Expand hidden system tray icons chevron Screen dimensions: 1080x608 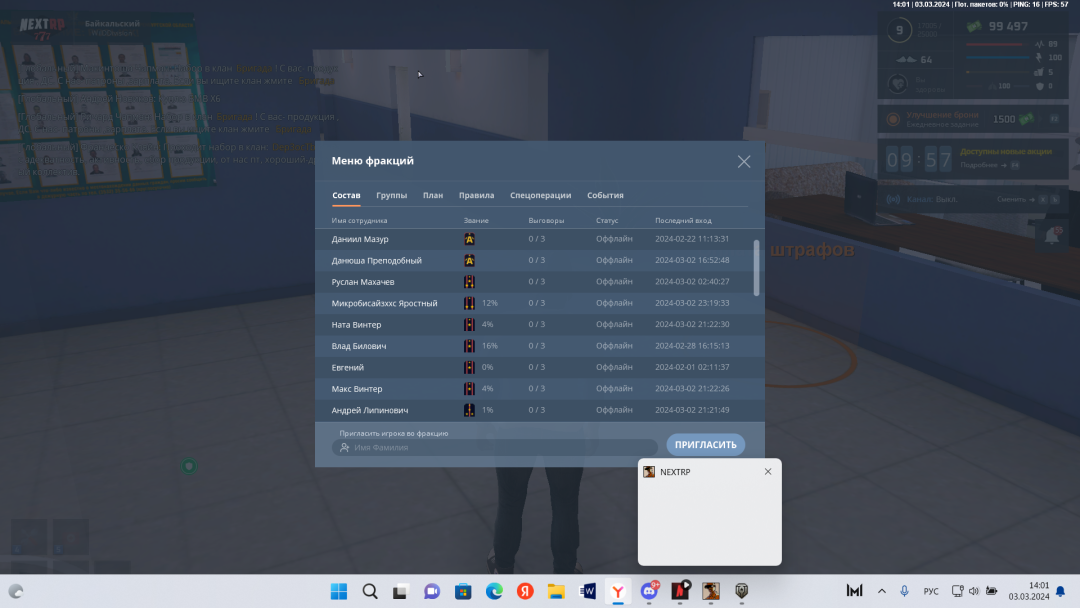881,591
